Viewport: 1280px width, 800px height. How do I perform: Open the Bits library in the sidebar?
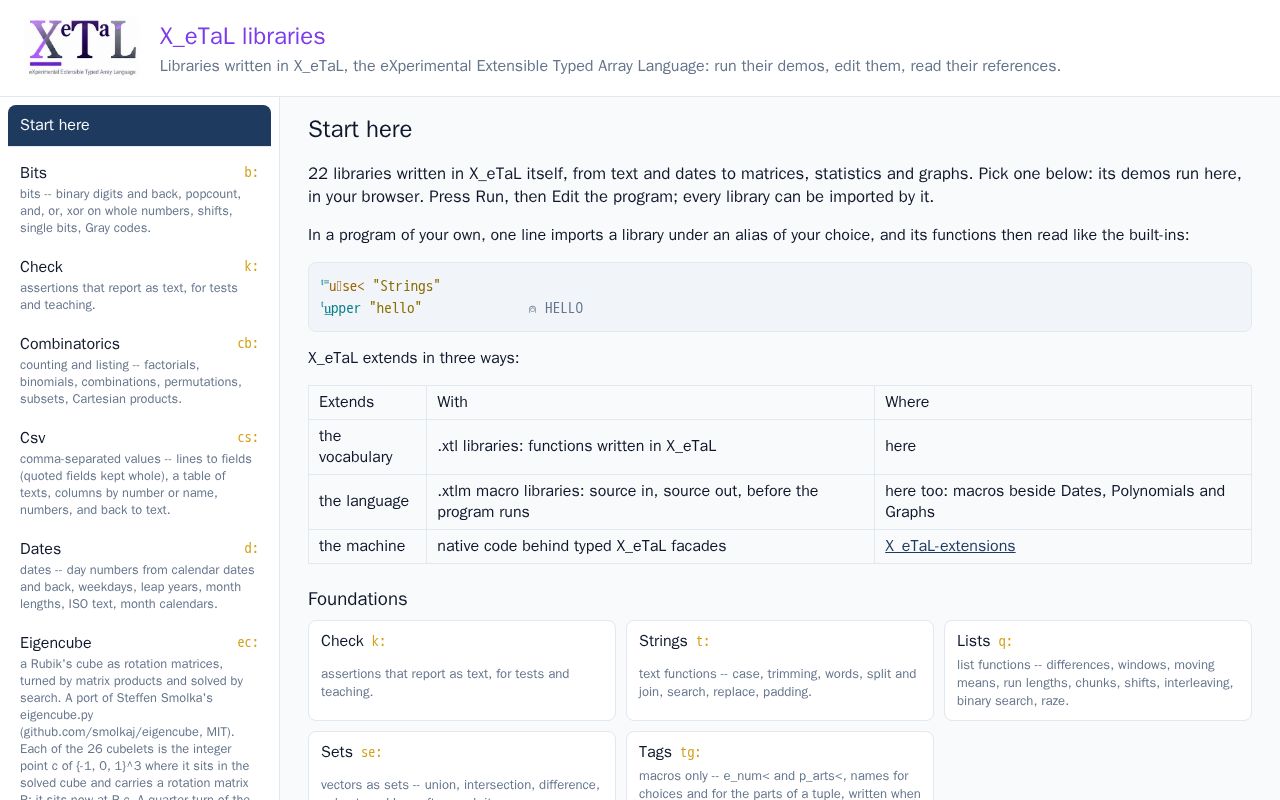click(x=139, y=199)
